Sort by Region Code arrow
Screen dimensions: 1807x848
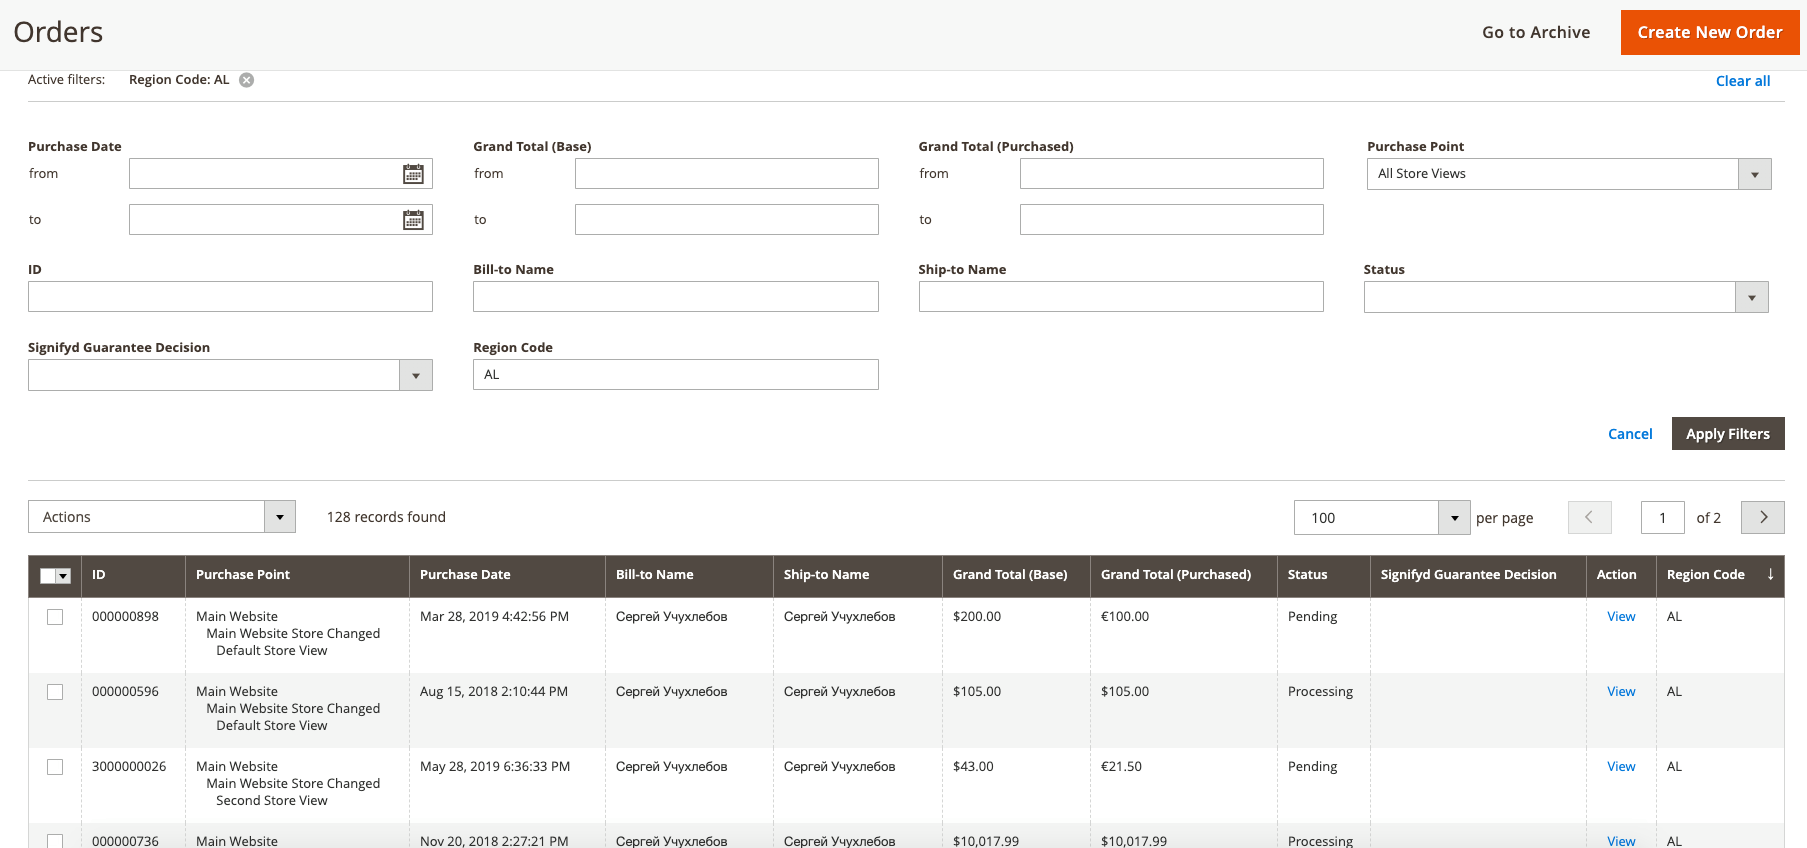click(1770, 574)
